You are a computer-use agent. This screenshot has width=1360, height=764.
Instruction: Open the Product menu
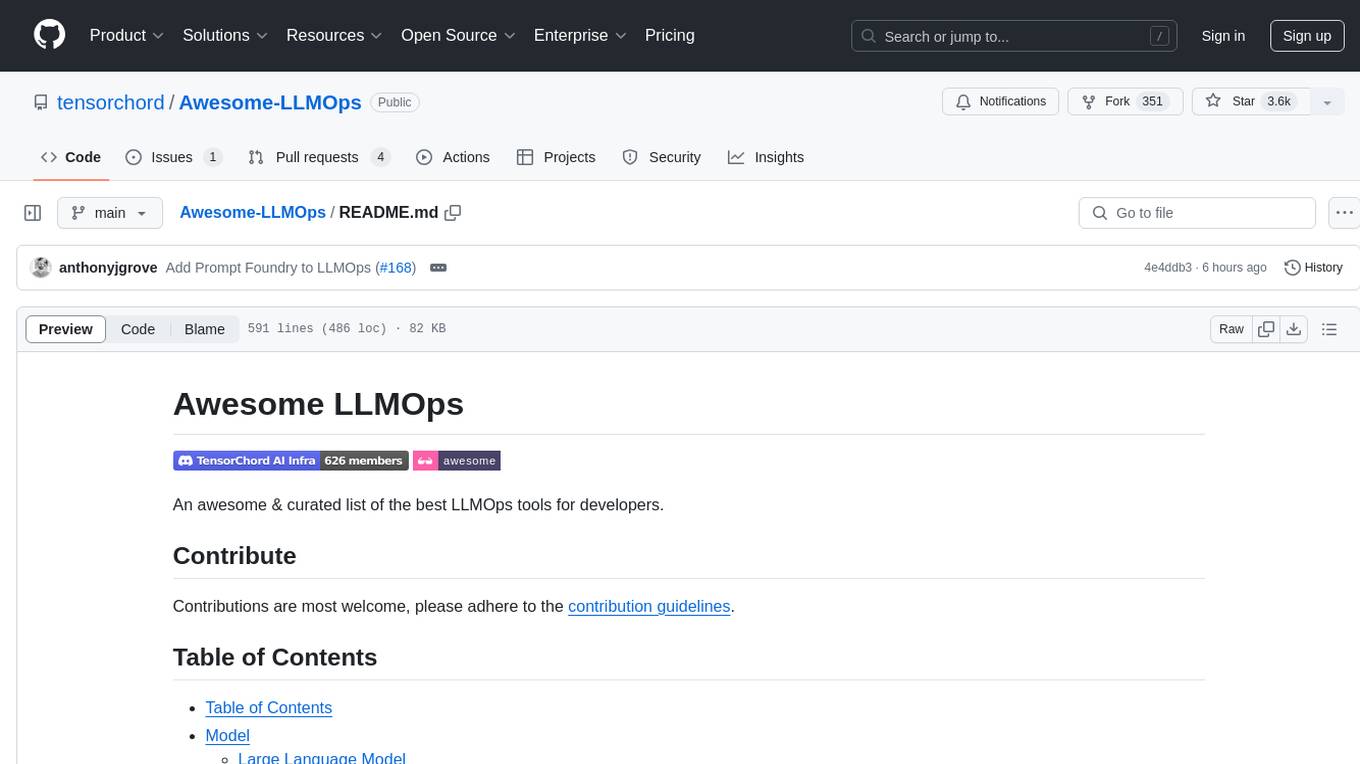point(126,35)
